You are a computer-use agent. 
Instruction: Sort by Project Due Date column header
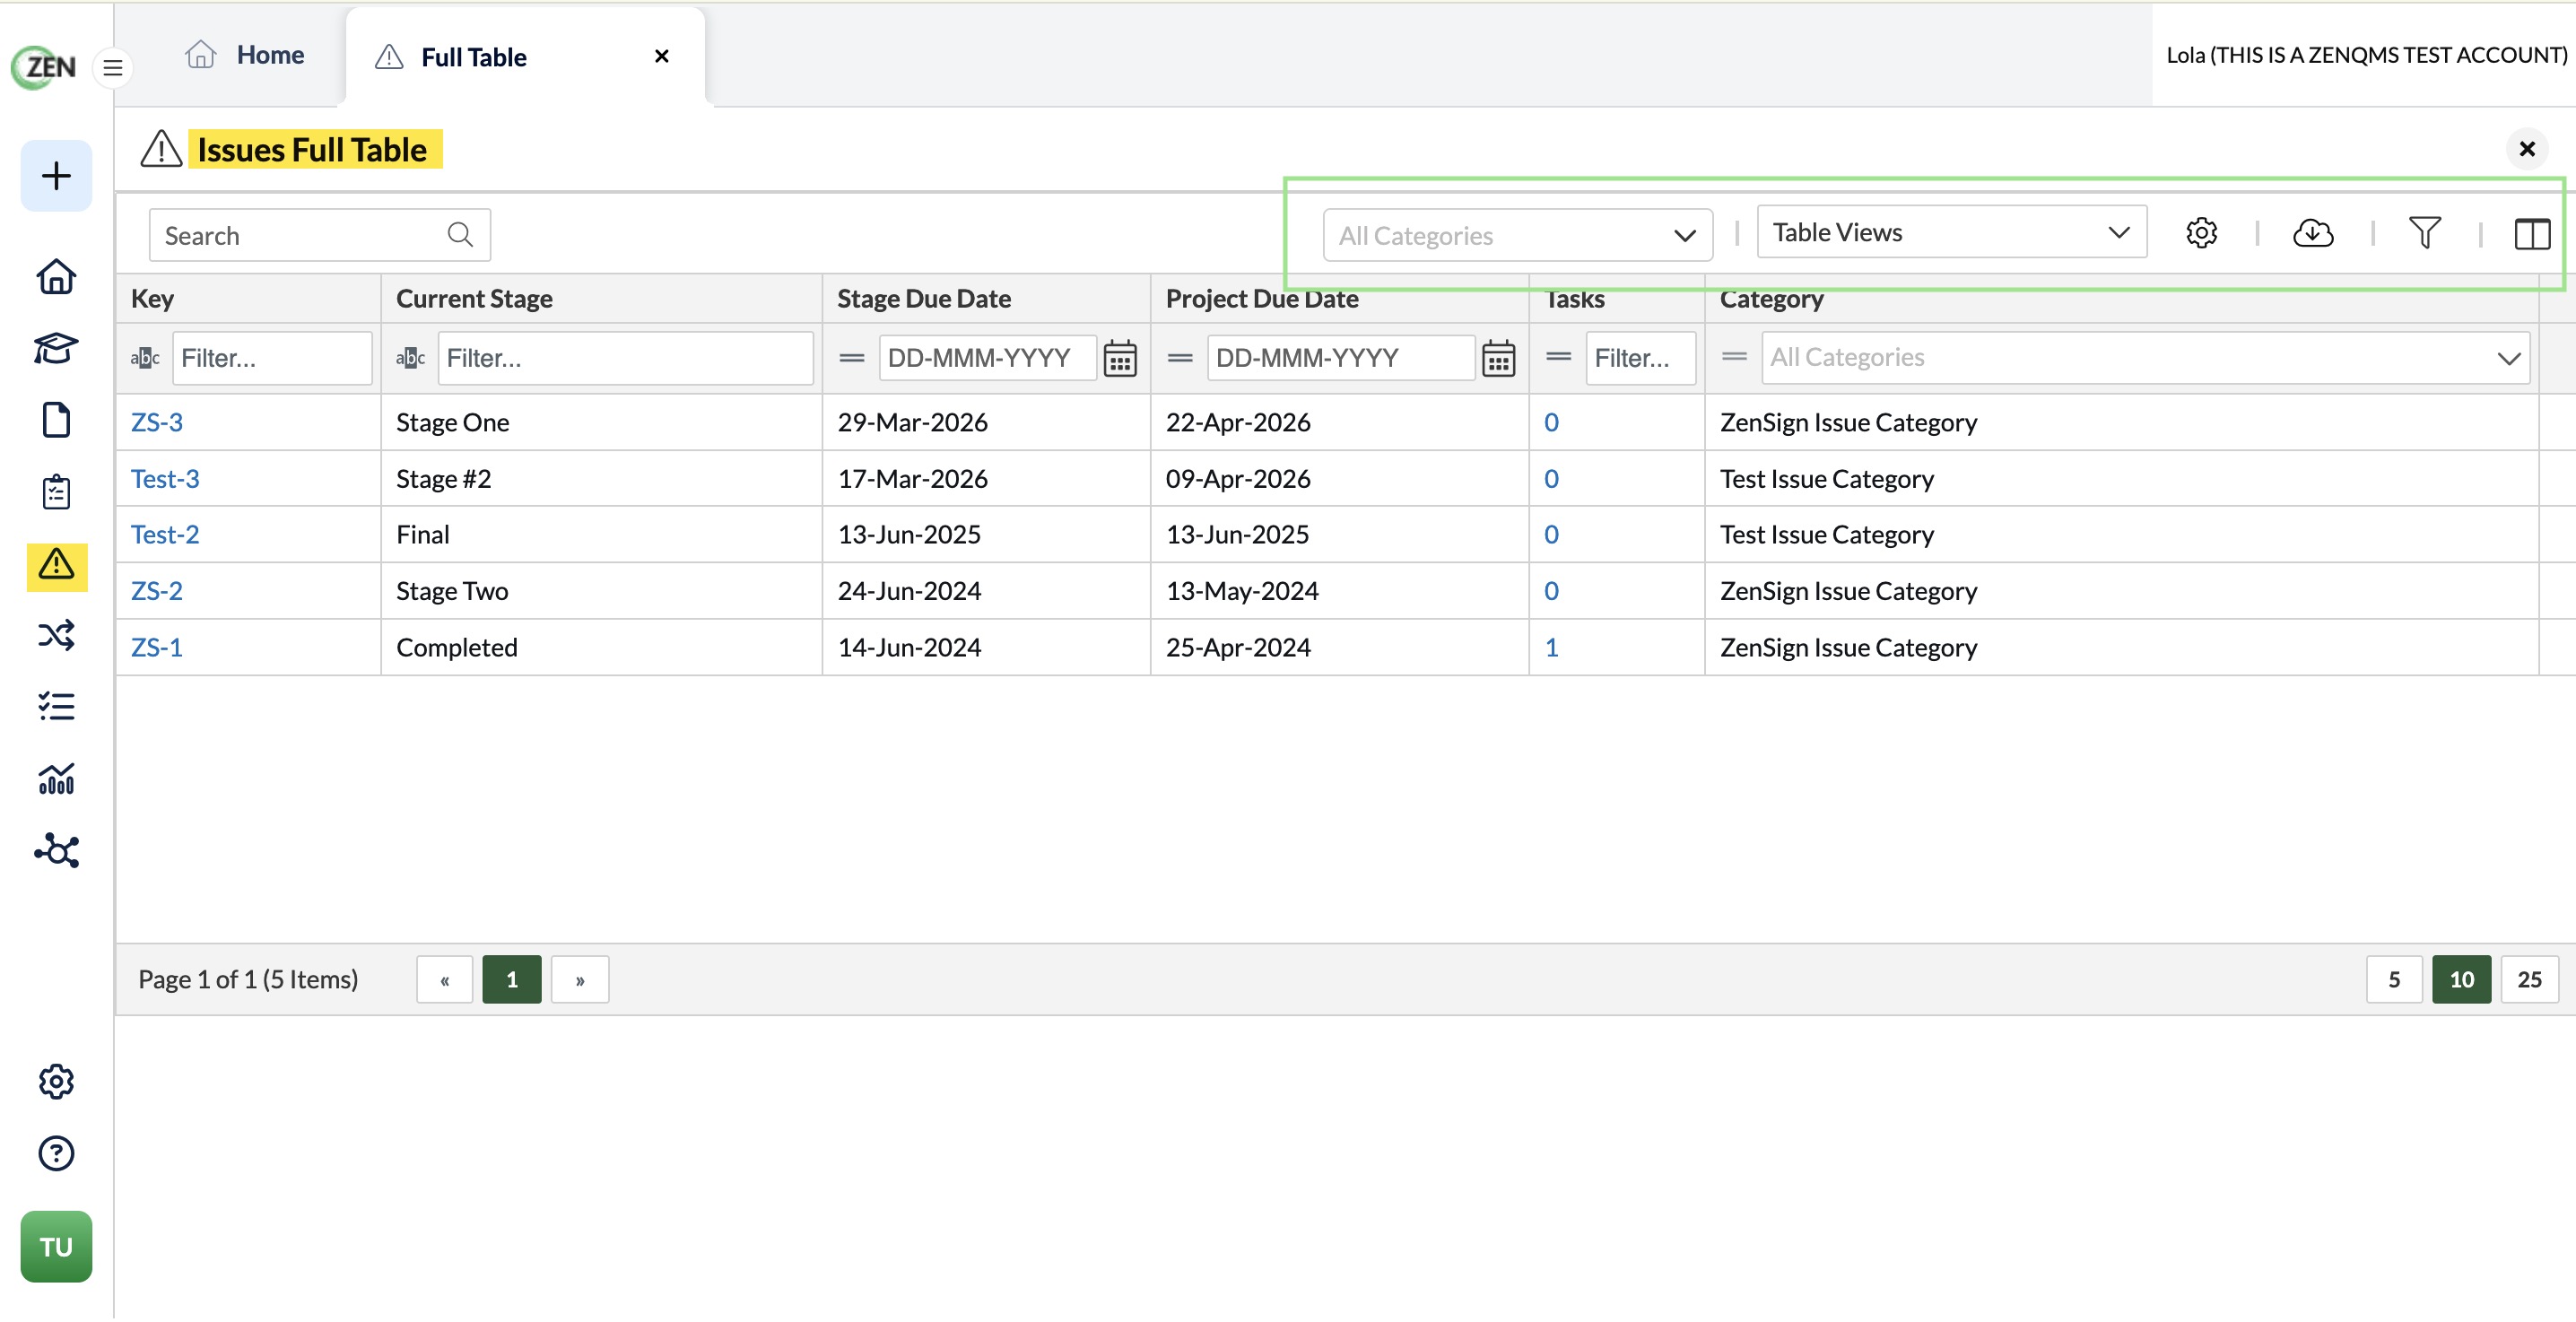coord(1262,299)
